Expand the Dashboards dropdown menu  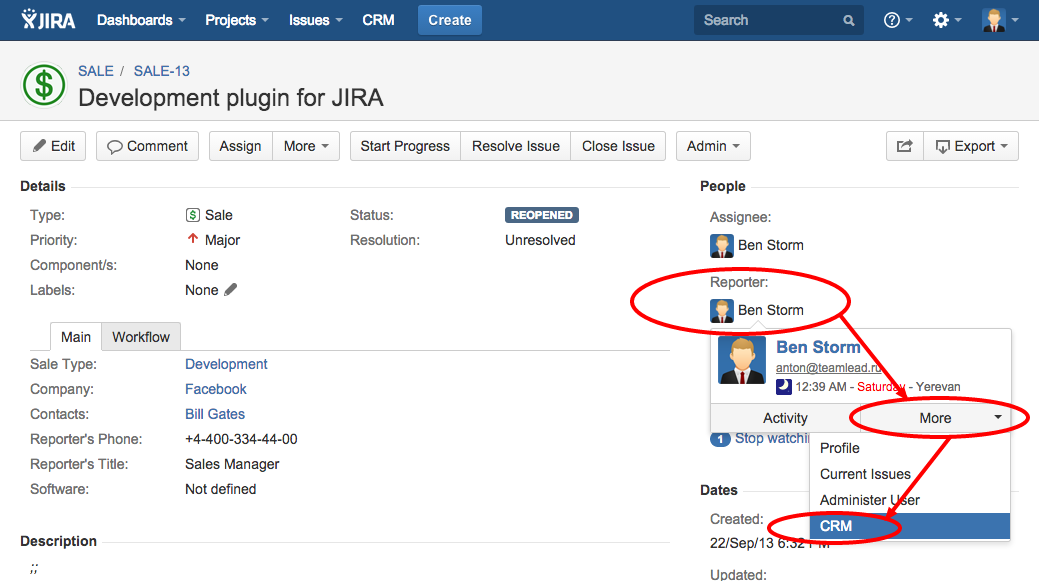click(x=141, y=20)
